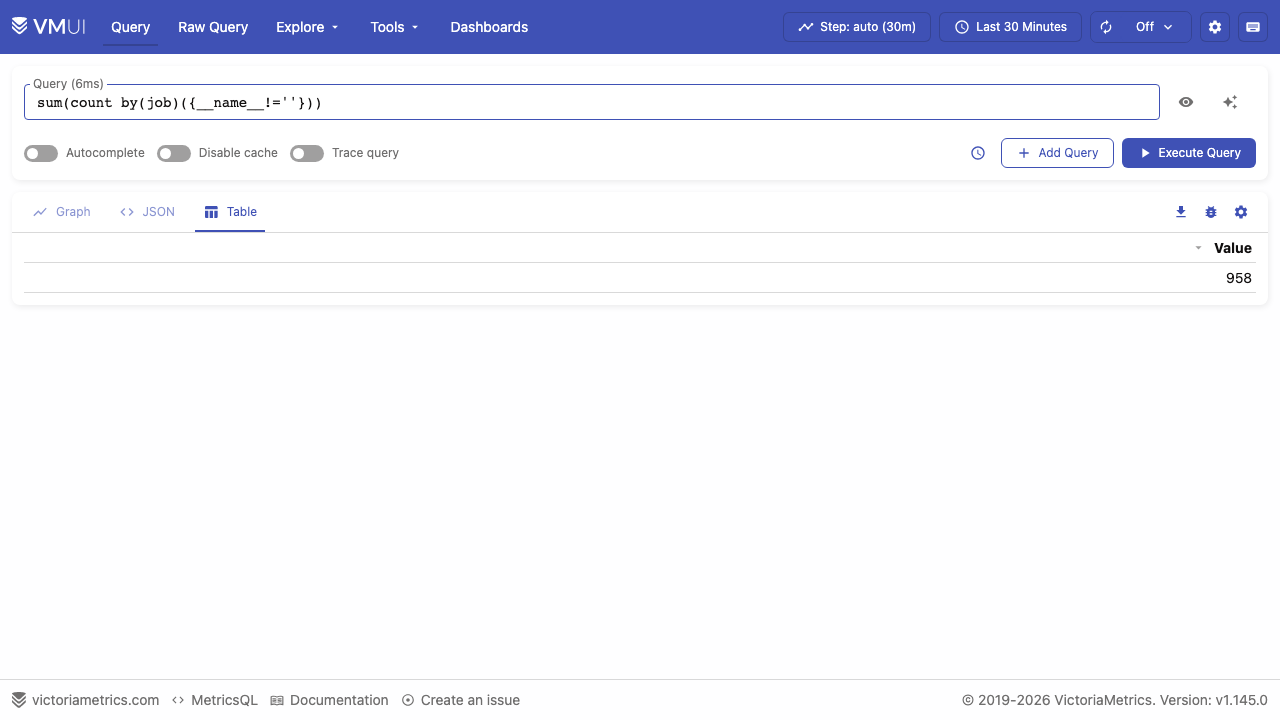Viewport: 1280px width, 720px height.
Task: Click the debug bug icon
Action: pyautogui.click(x=1211, y=212)
